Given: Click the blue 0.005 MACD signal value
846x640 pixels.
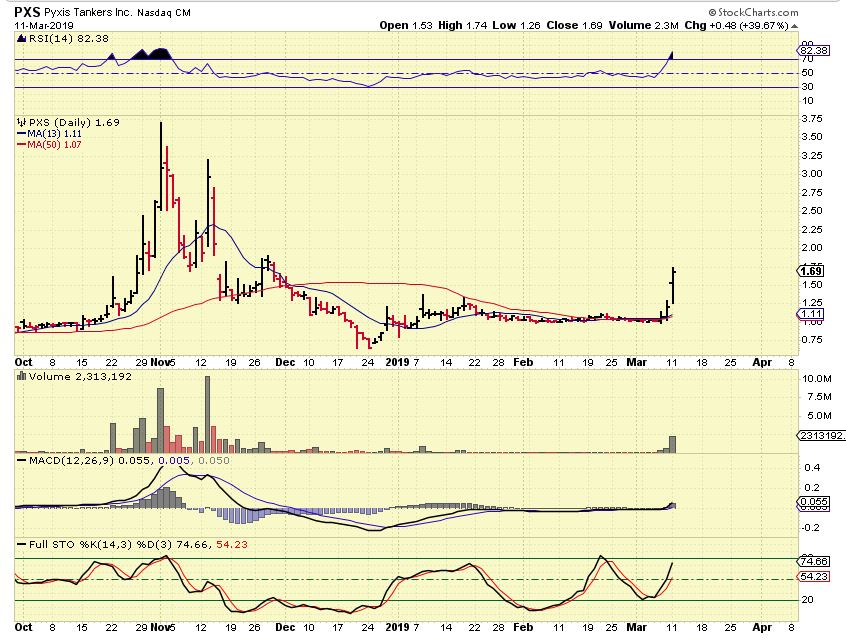Looking at the screenshot, I should (174, 461).
